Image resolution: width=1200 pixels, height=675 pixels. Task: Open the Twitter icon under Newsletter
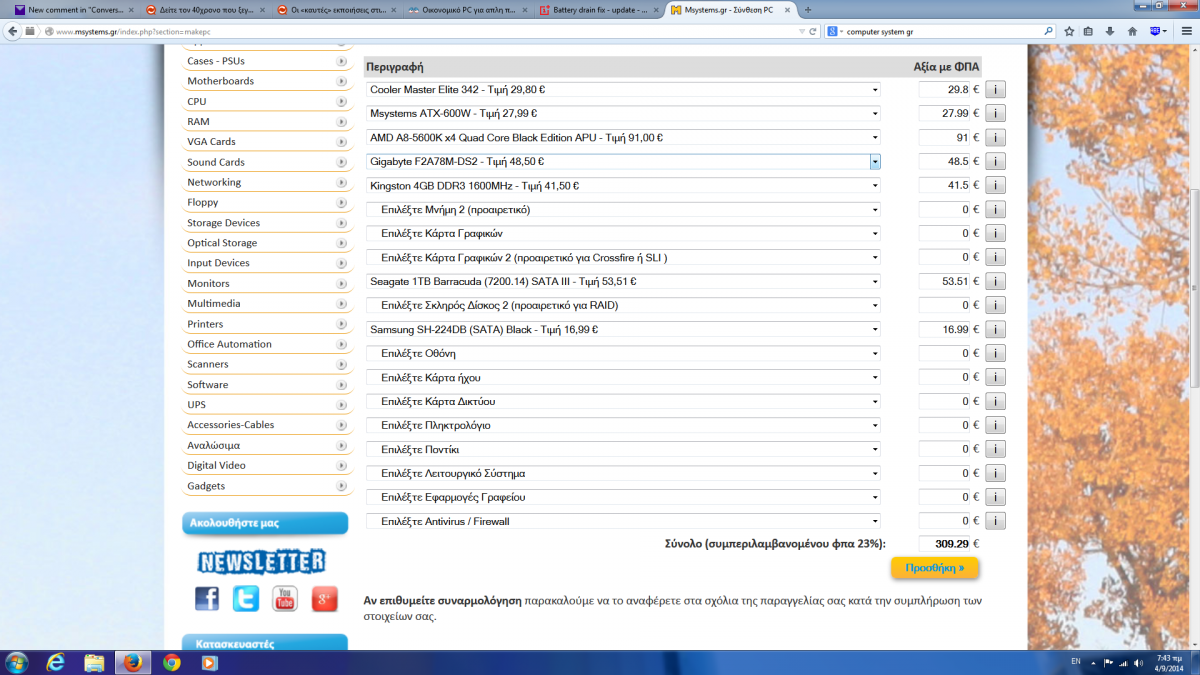246,599
